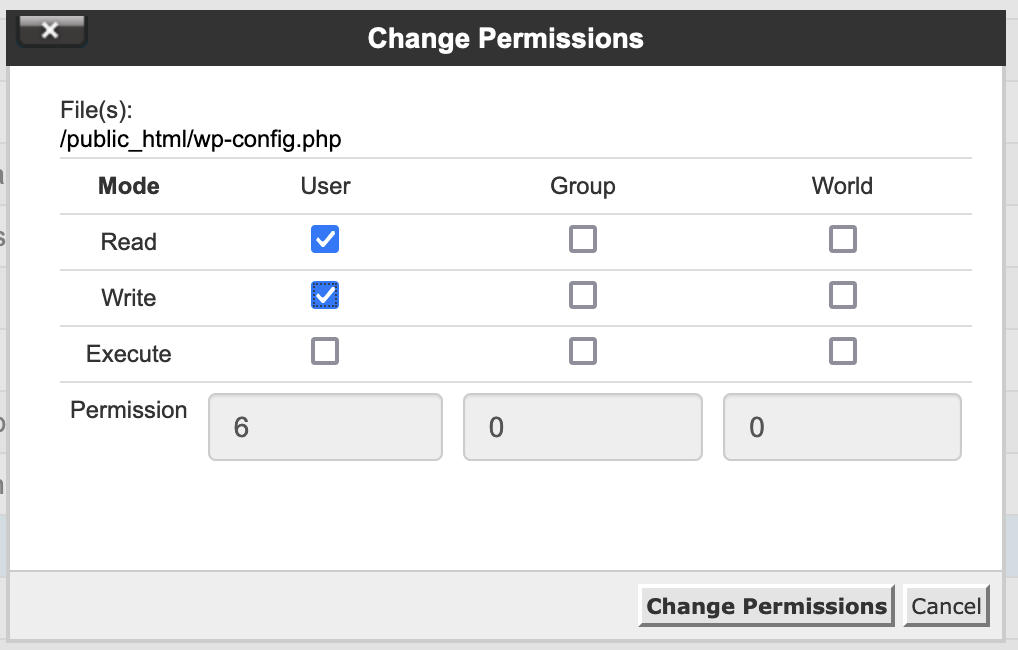Enable Group Write permission checkbox
Screen dimensions: 1018x650
click(x=583, y=295)
